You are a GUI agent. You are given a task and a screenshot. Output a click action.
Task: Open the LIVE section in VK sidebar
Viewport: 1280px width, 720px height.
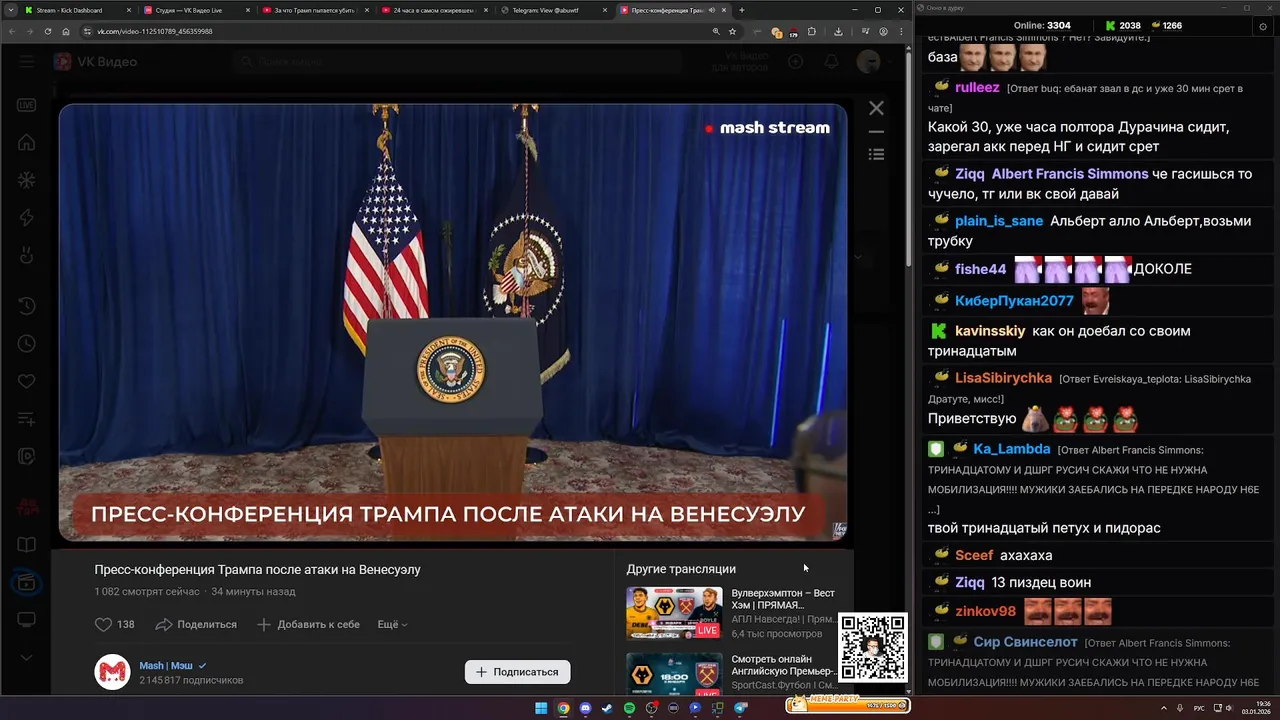(x=27, y=105)
